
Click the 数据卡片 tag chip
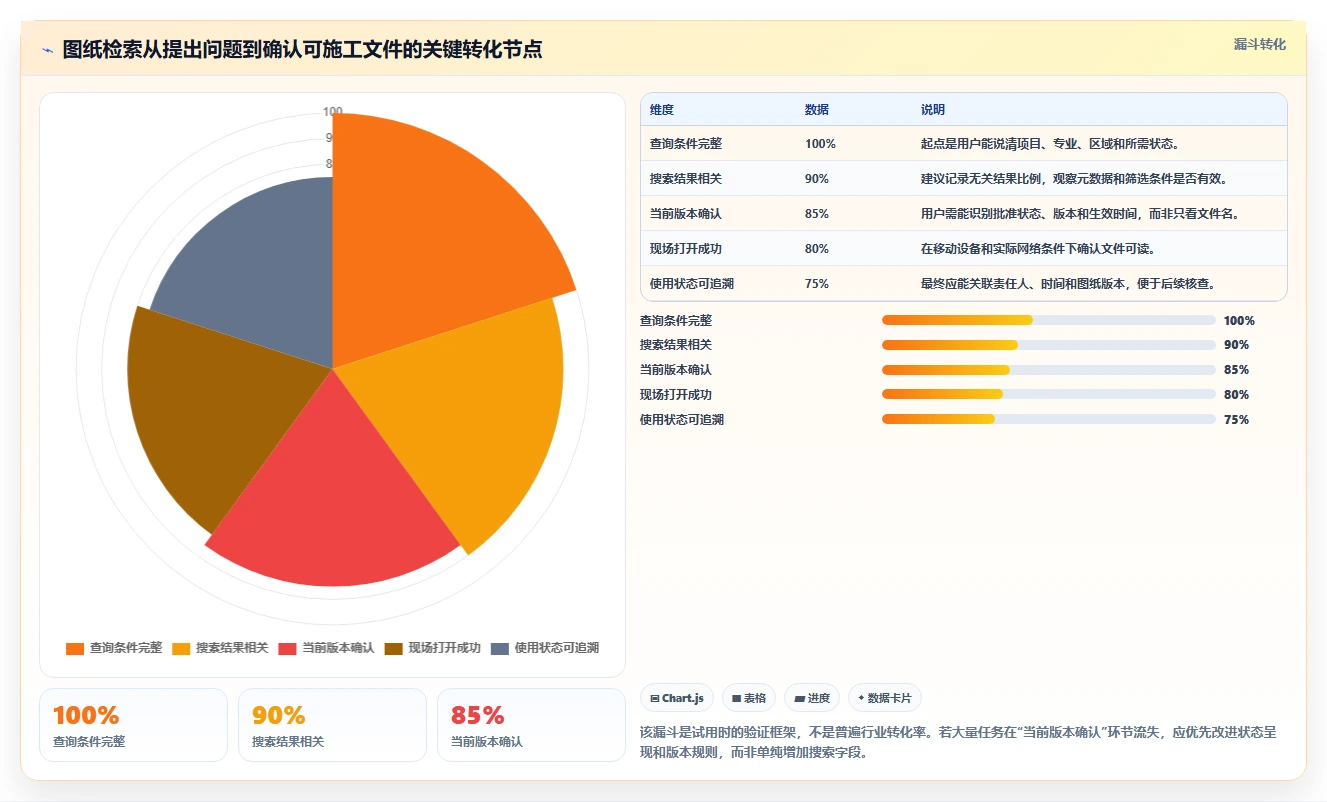885,698
